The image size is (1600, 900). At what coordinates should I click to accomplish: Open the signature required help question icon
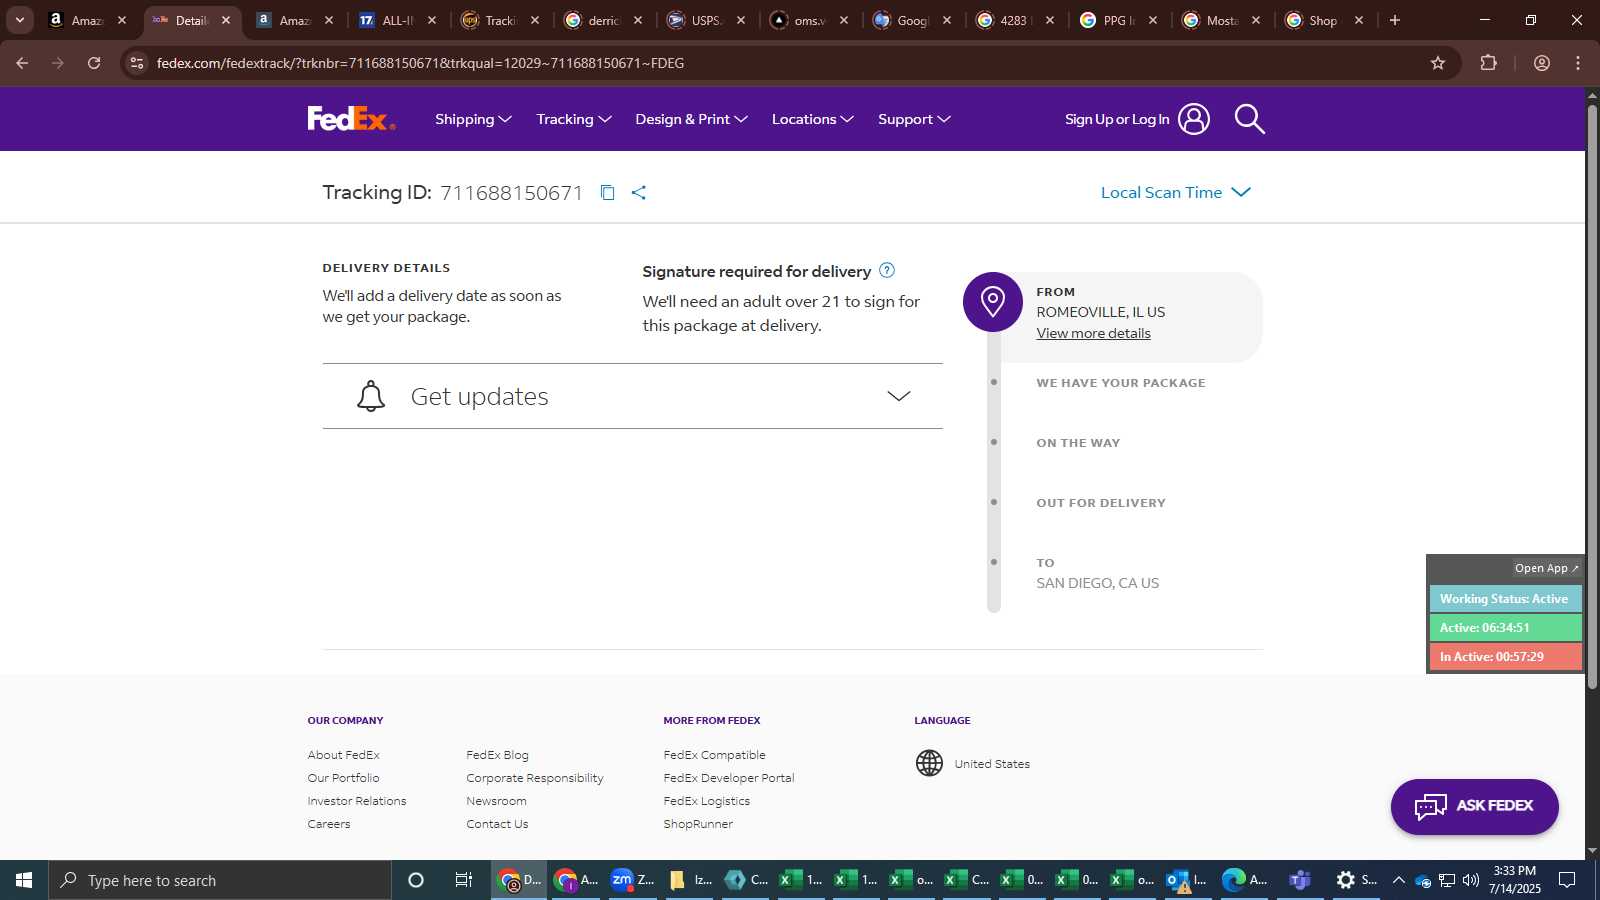(x=887, y=270)
